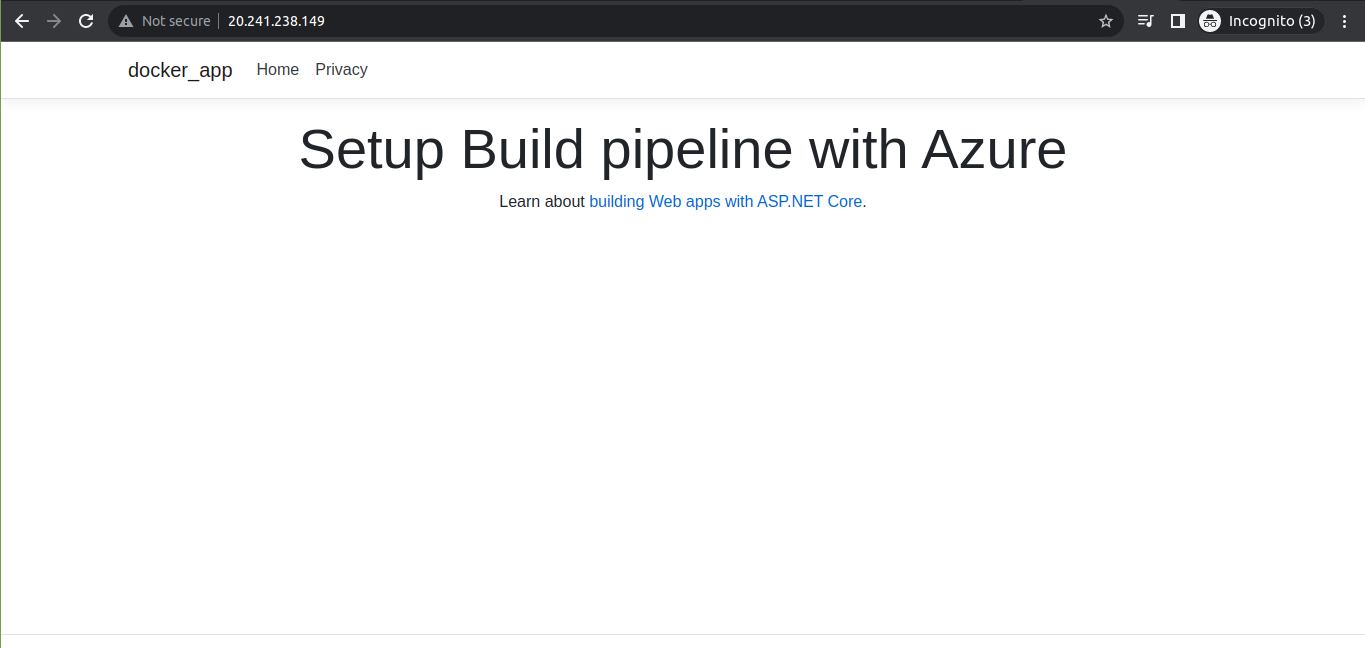Follow the building Web apps with ASP.NET Core link
The height and width of the screenshot is (648, 1365).
point(726,201)
